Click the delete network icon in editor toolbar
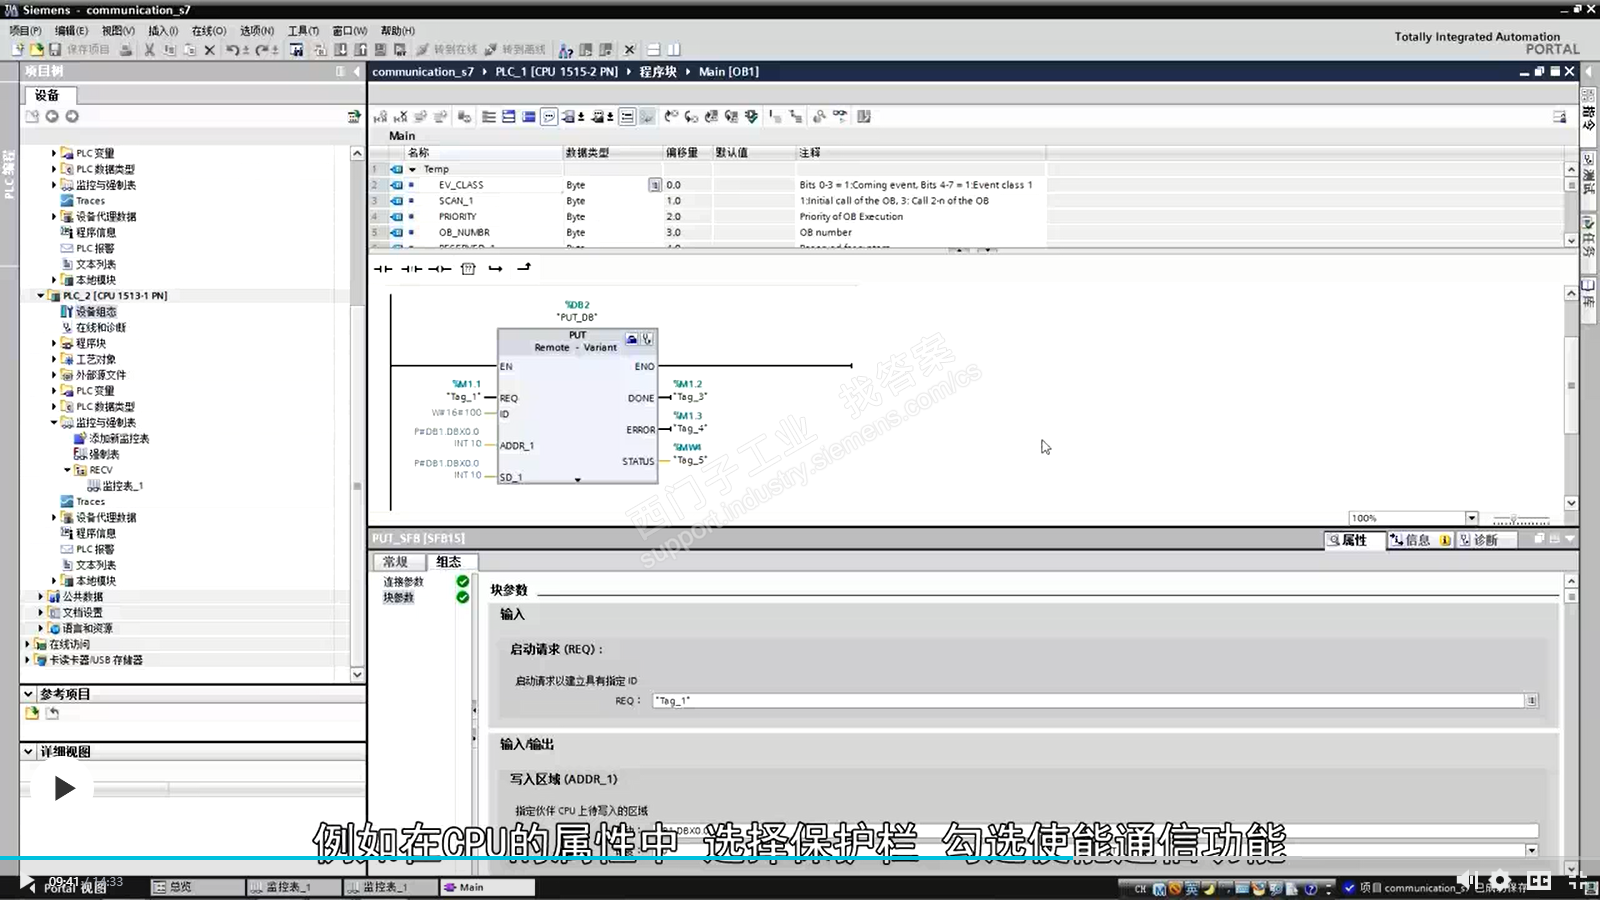 (x=400, y=116)
